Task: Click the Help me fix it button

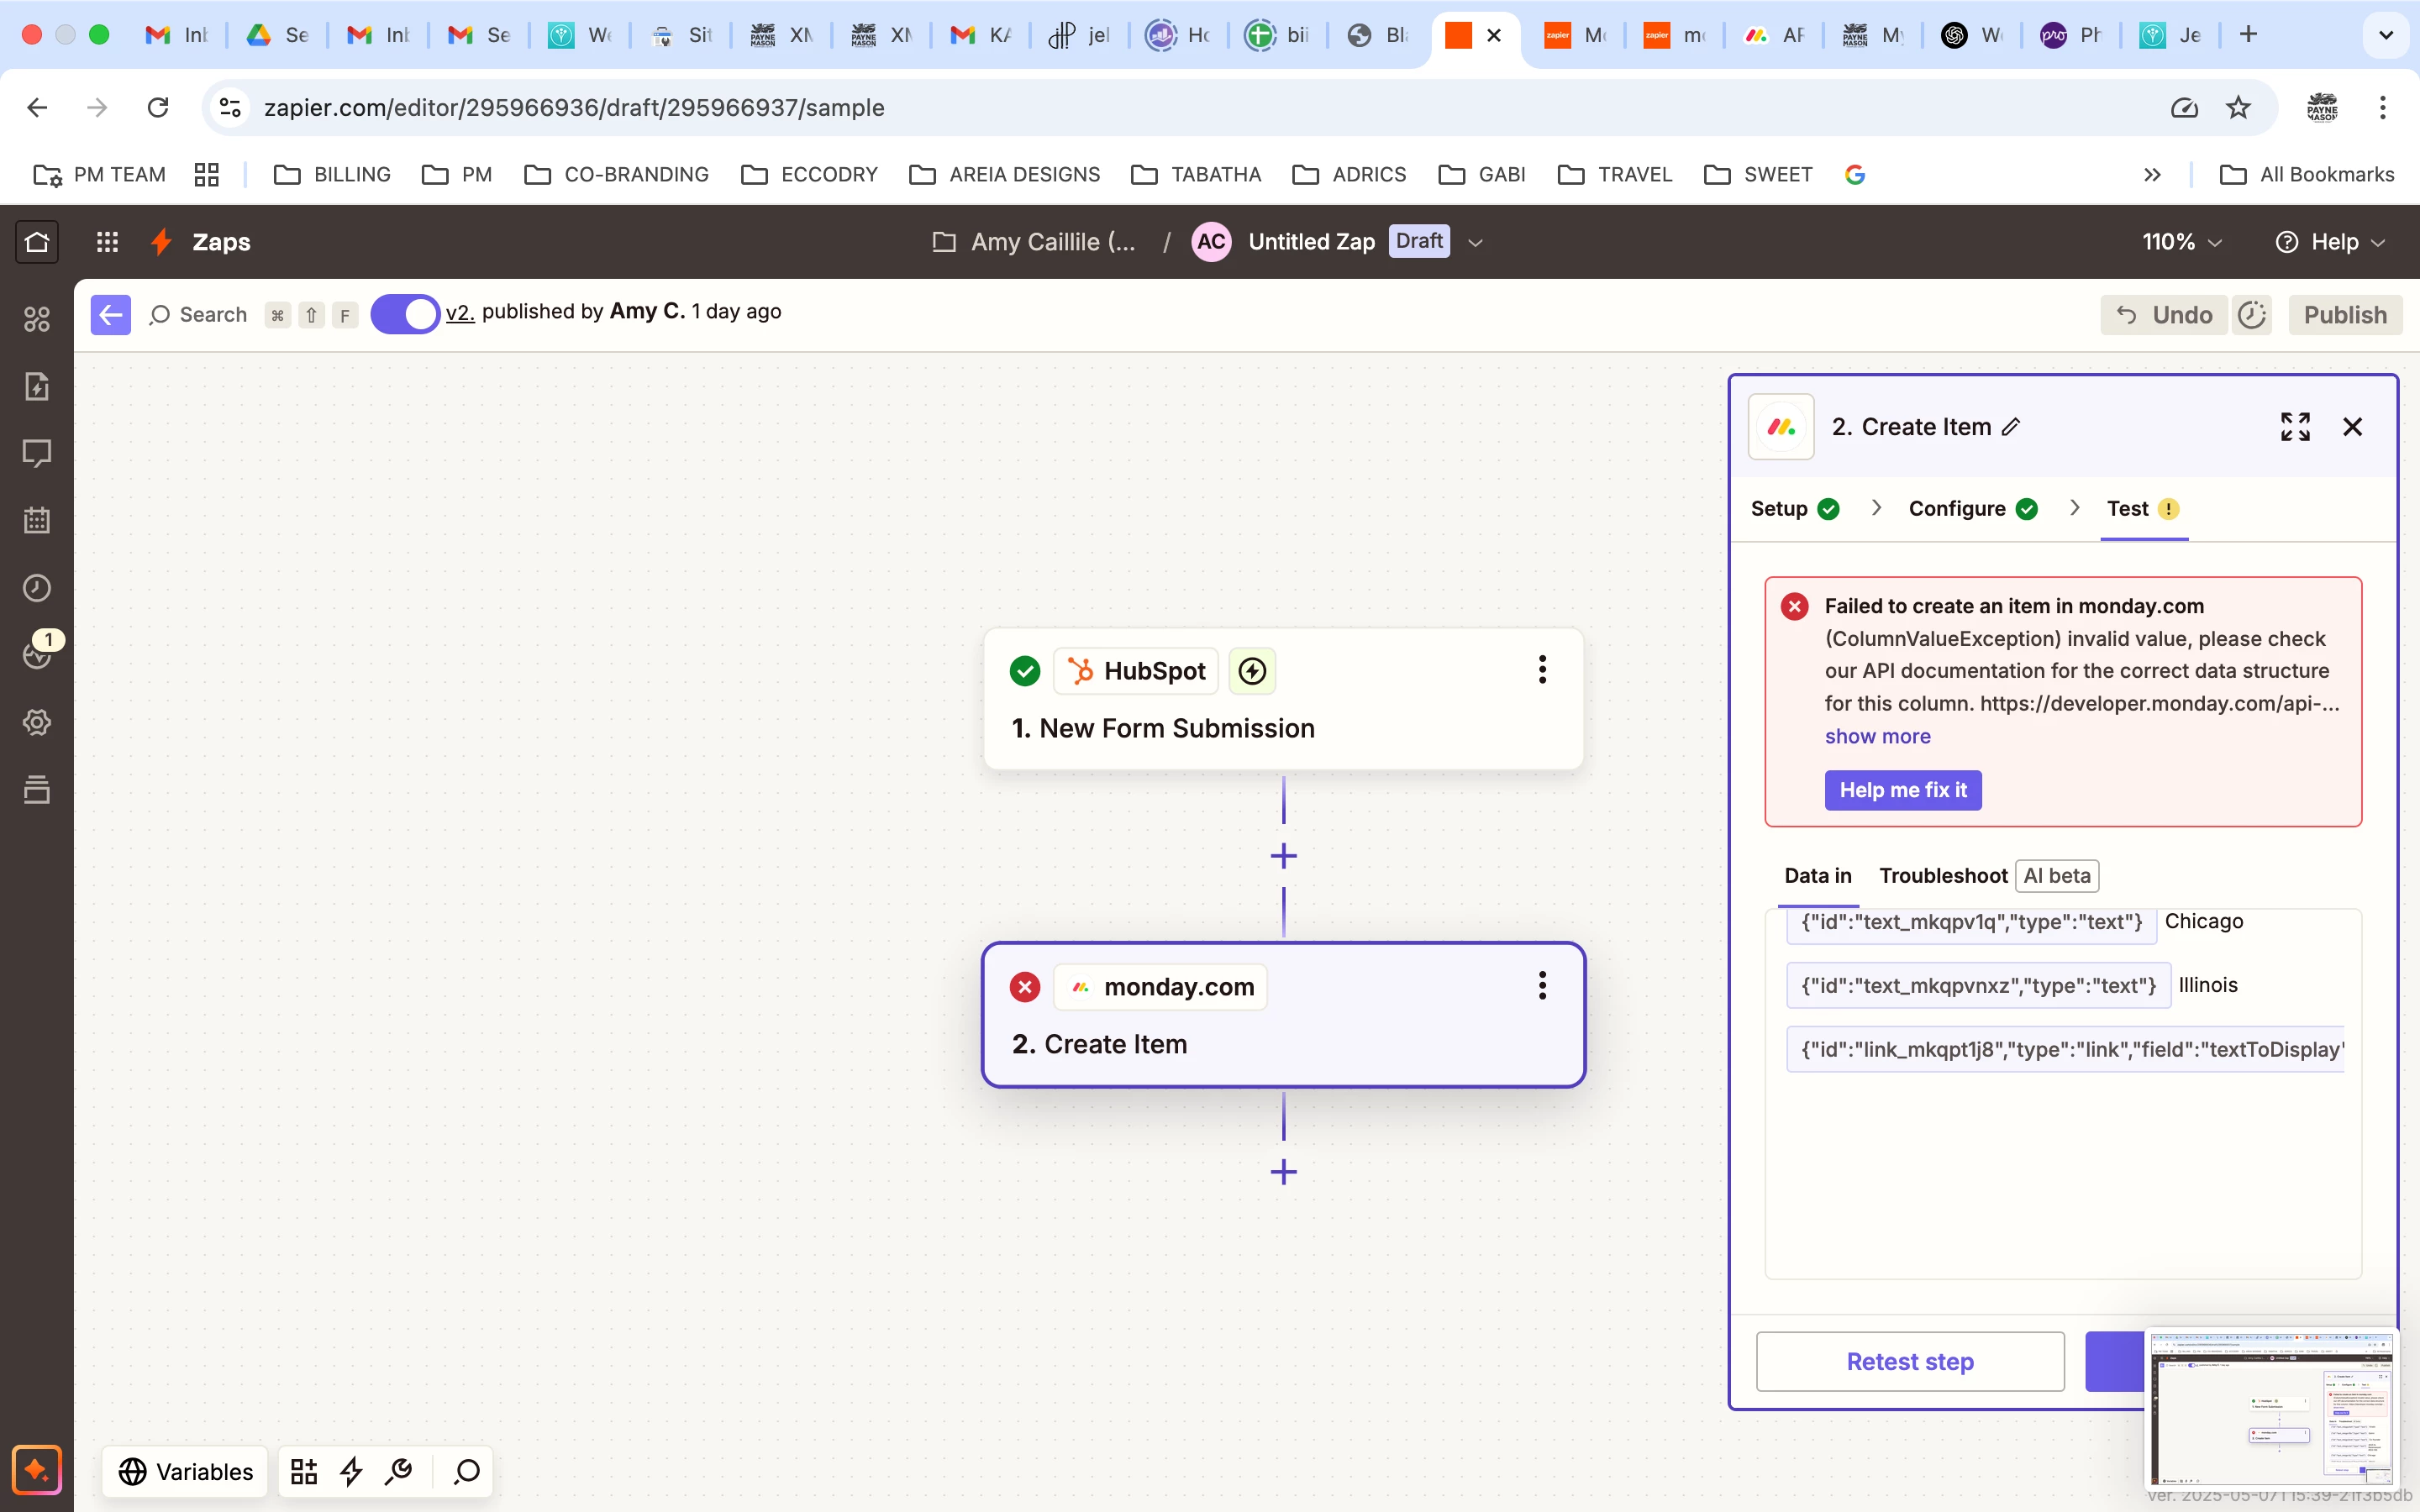Action: (x=1902, y=790)
